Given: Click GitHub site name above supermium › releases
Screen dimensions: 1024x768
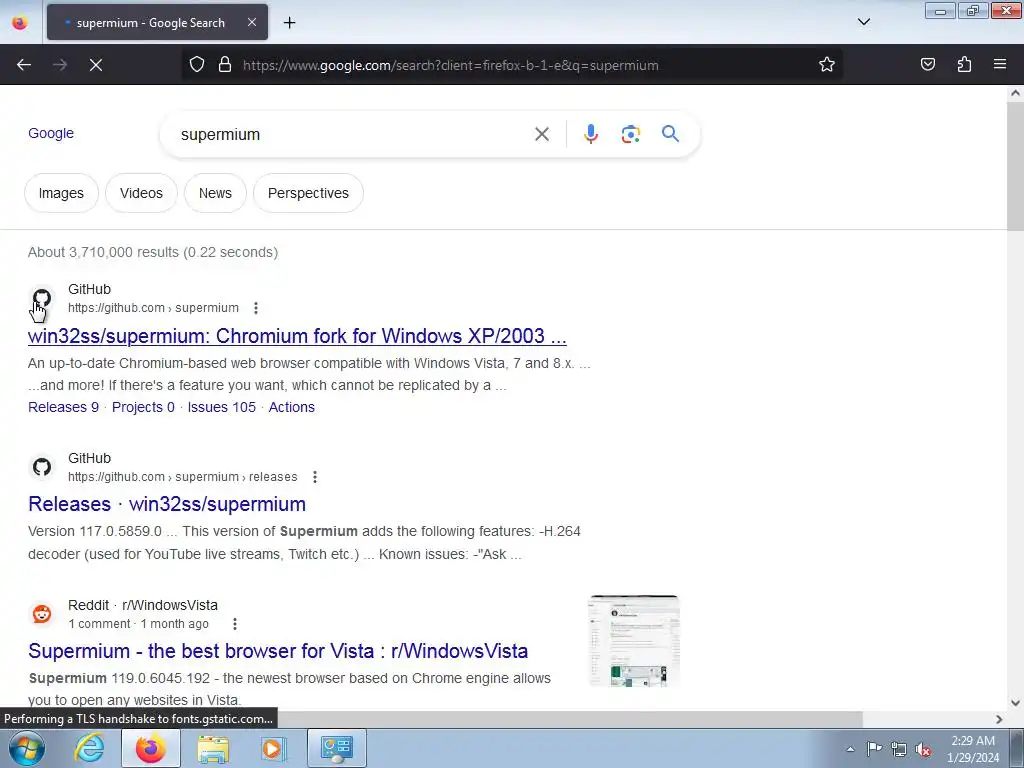Looking at the screenshot, I should tap(89, 458).
